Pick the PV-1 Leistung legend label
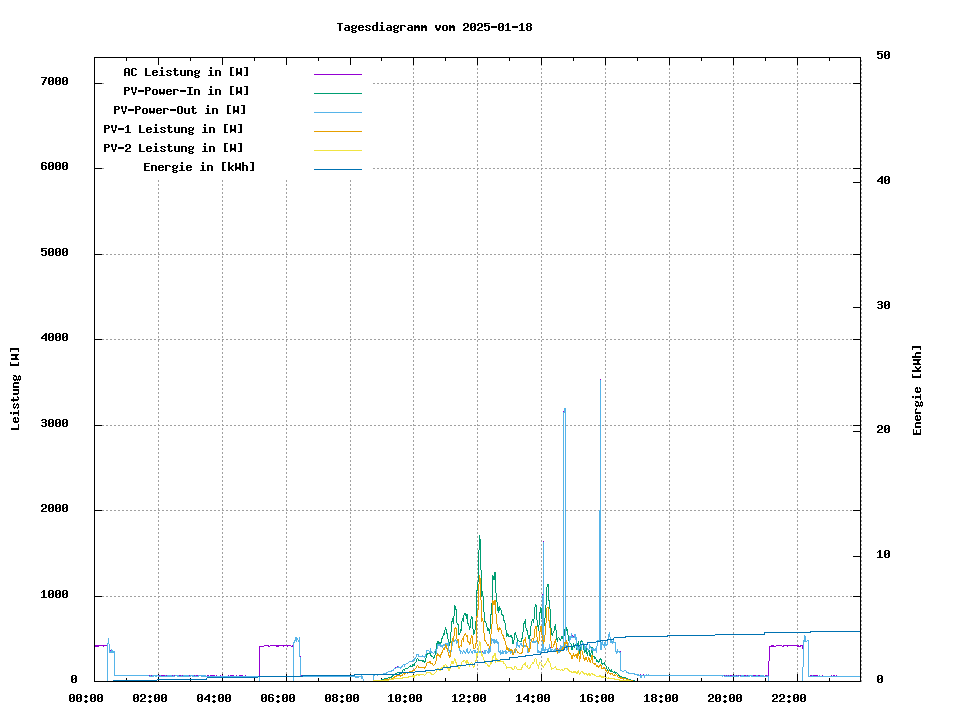The image size is (960, 720). pos(173,129)
